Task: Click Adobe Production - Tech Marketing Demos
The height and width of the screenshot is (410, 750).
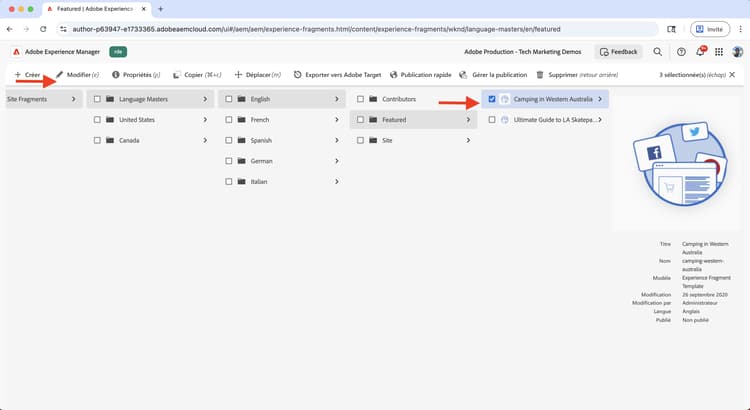Action: click(x=523, y=52)
